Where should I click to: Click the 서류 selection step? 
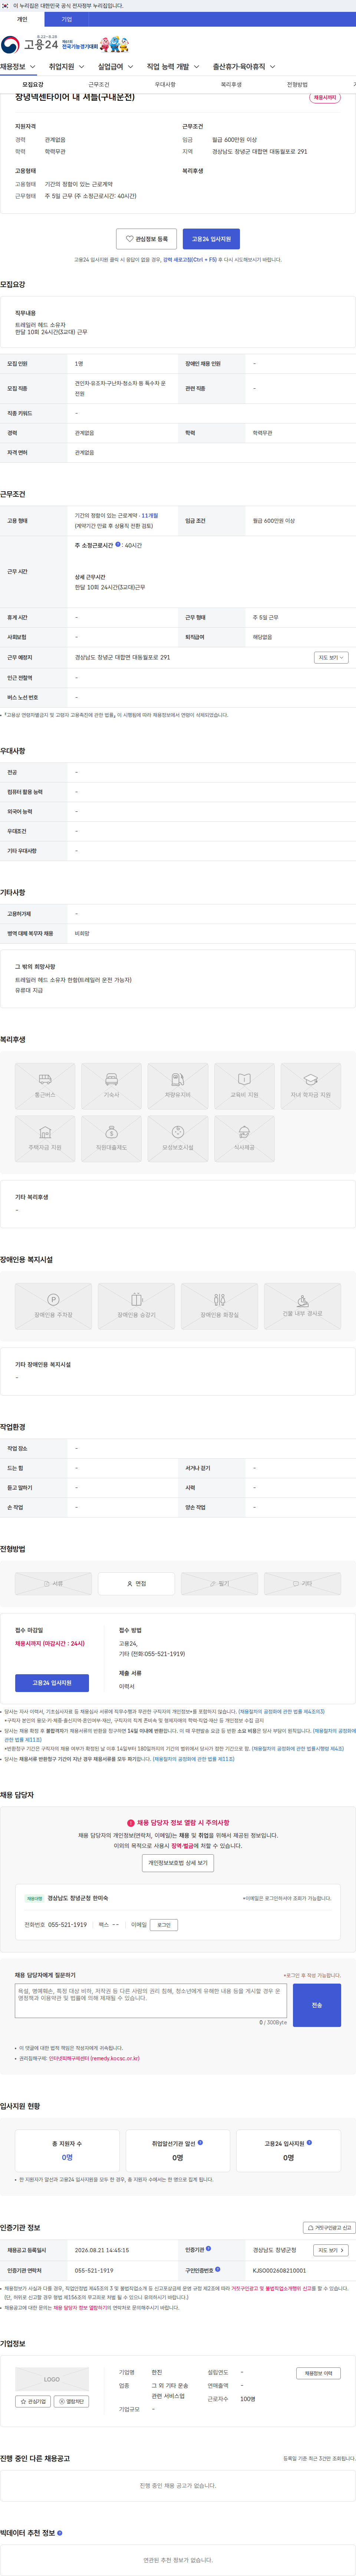point(53,1584)
